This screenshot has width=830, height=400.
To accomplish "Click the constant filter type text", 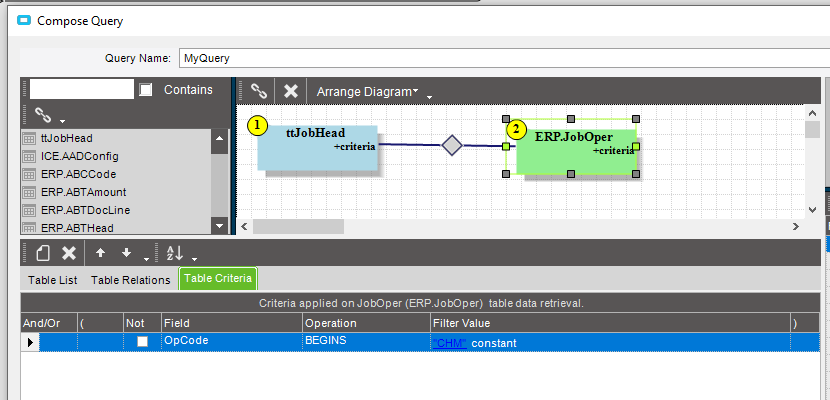I will point(493,343).
